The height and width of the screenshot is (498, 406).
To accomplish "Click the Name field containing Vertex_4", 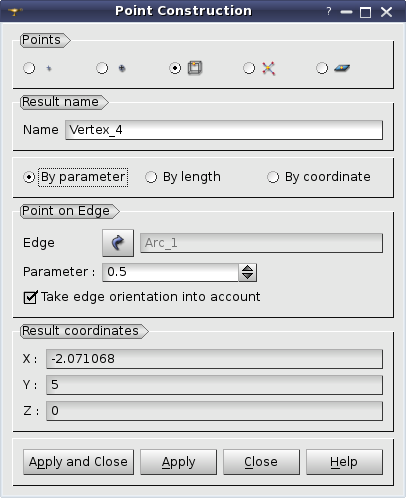I will (x=224, y=130).
